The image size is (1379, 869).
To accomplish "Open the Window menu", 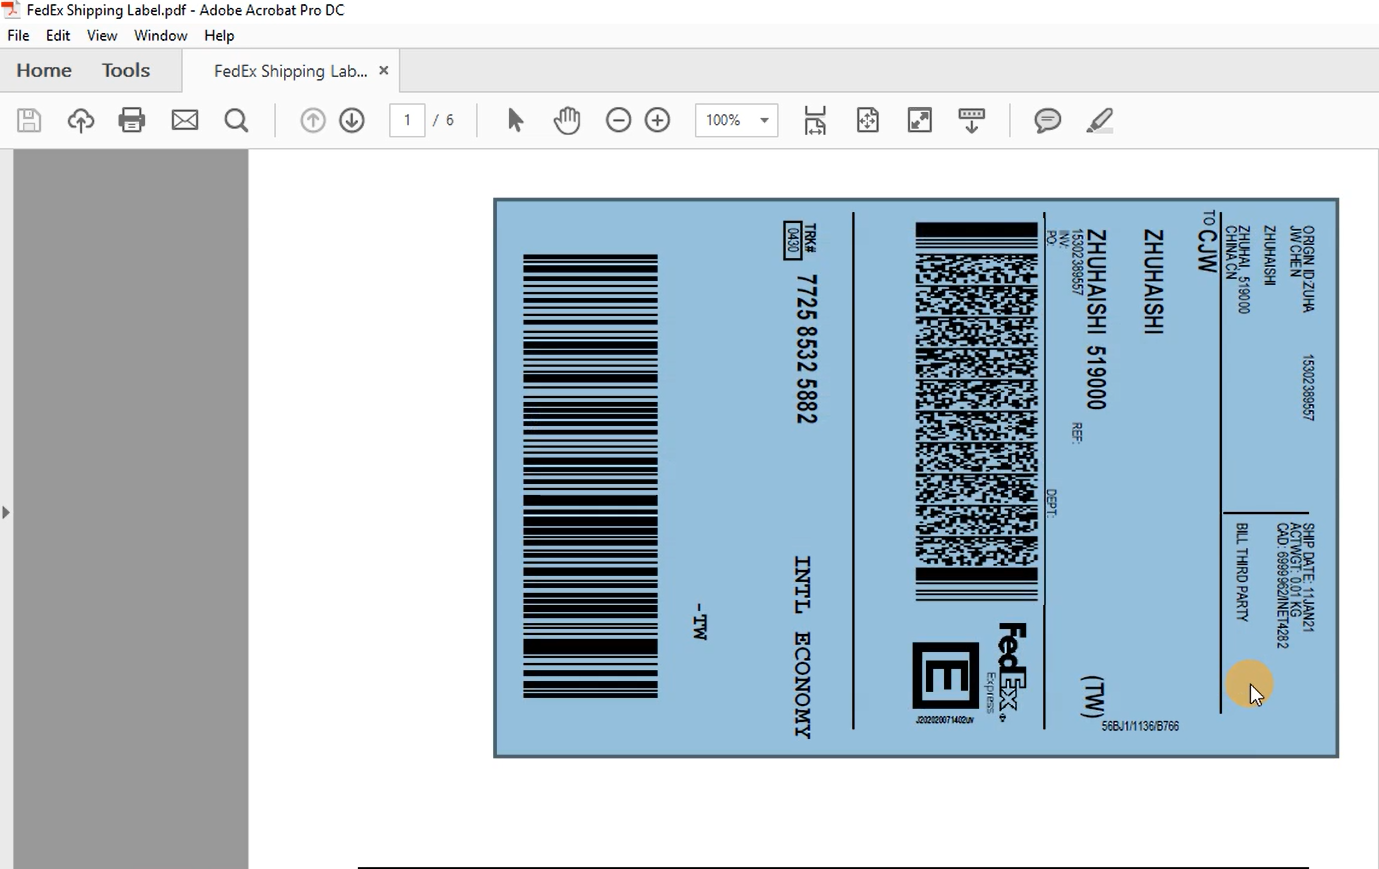I will click(161, 36).
